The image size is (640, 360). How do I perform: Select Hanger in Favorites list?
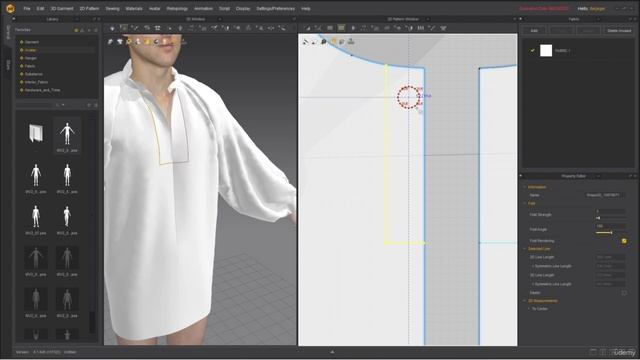point(31,58)
